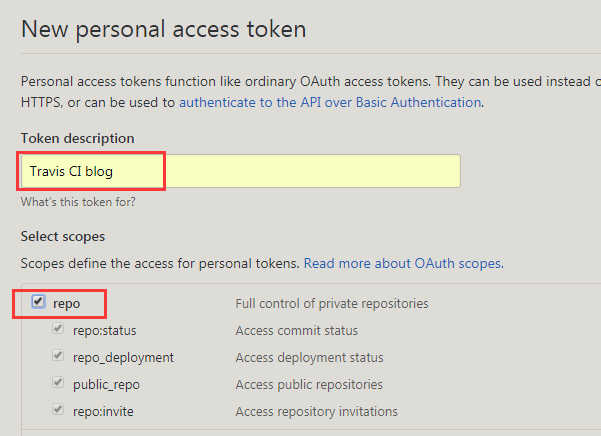Toggle the repo:status checkbox
Image resolution: width=601 pixels, height=436 pixels.
58,328
